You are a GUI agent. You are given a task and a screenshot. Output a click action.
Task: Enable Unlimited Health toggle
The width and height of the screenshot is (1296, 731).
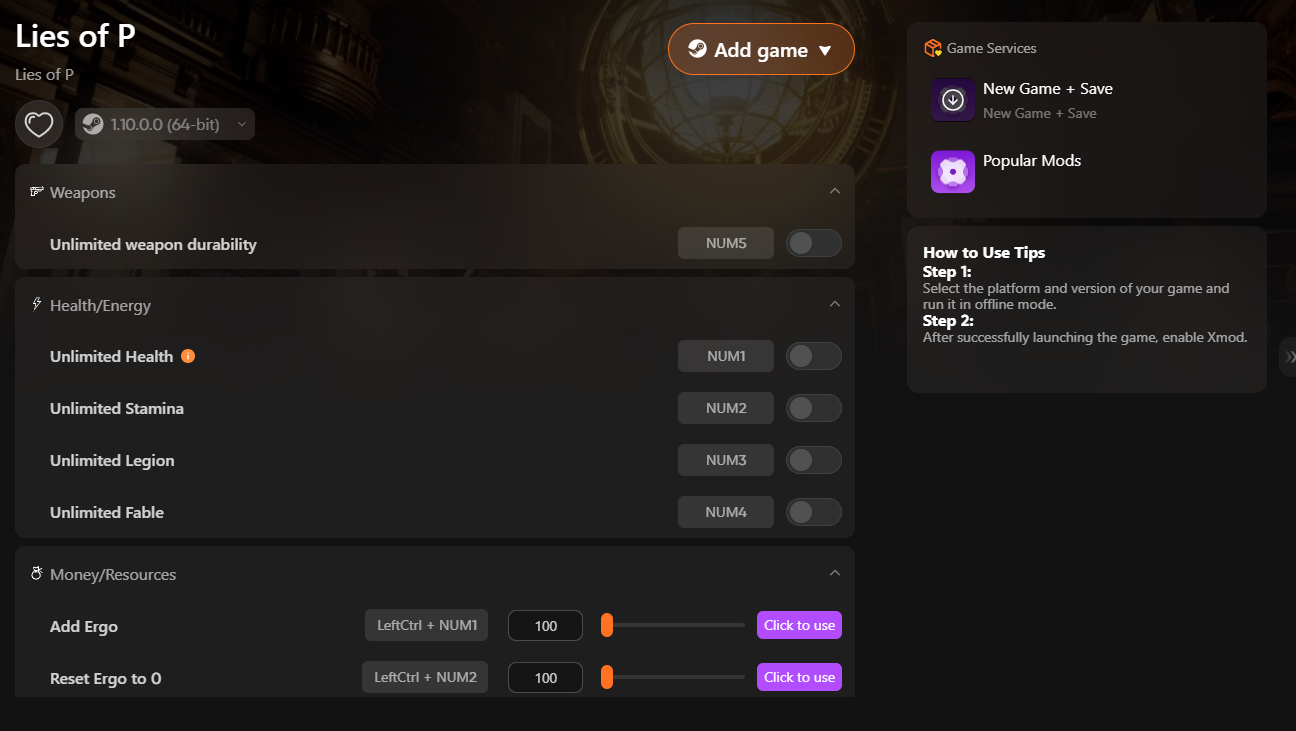[813, 356]
